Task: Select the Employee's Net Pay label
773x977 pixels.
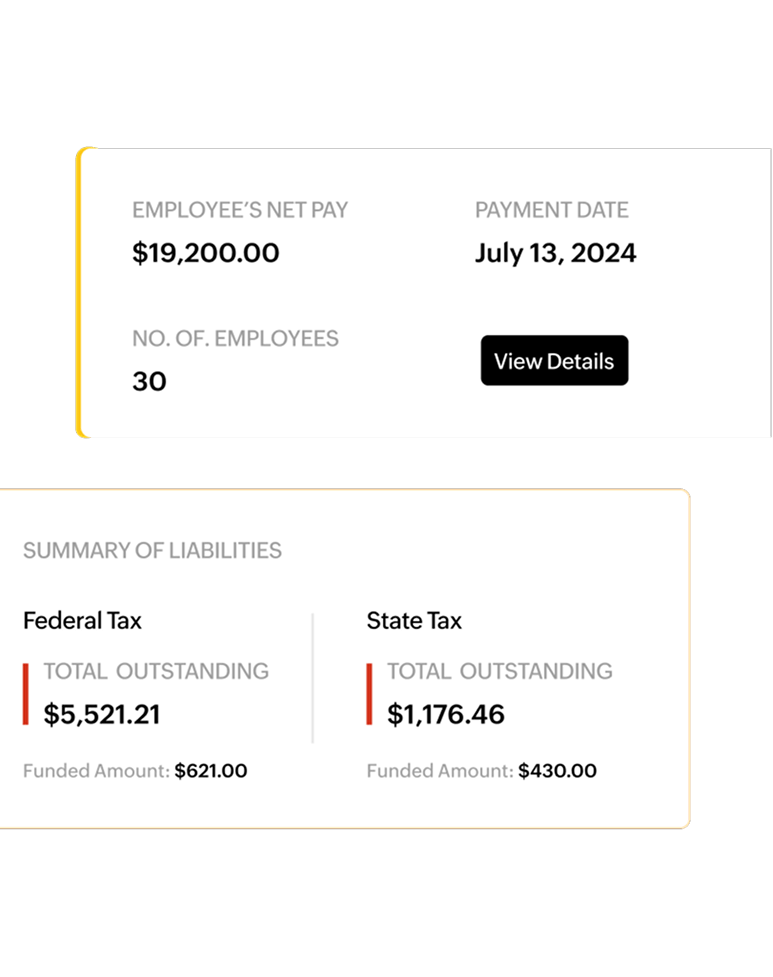Action: 240,210
